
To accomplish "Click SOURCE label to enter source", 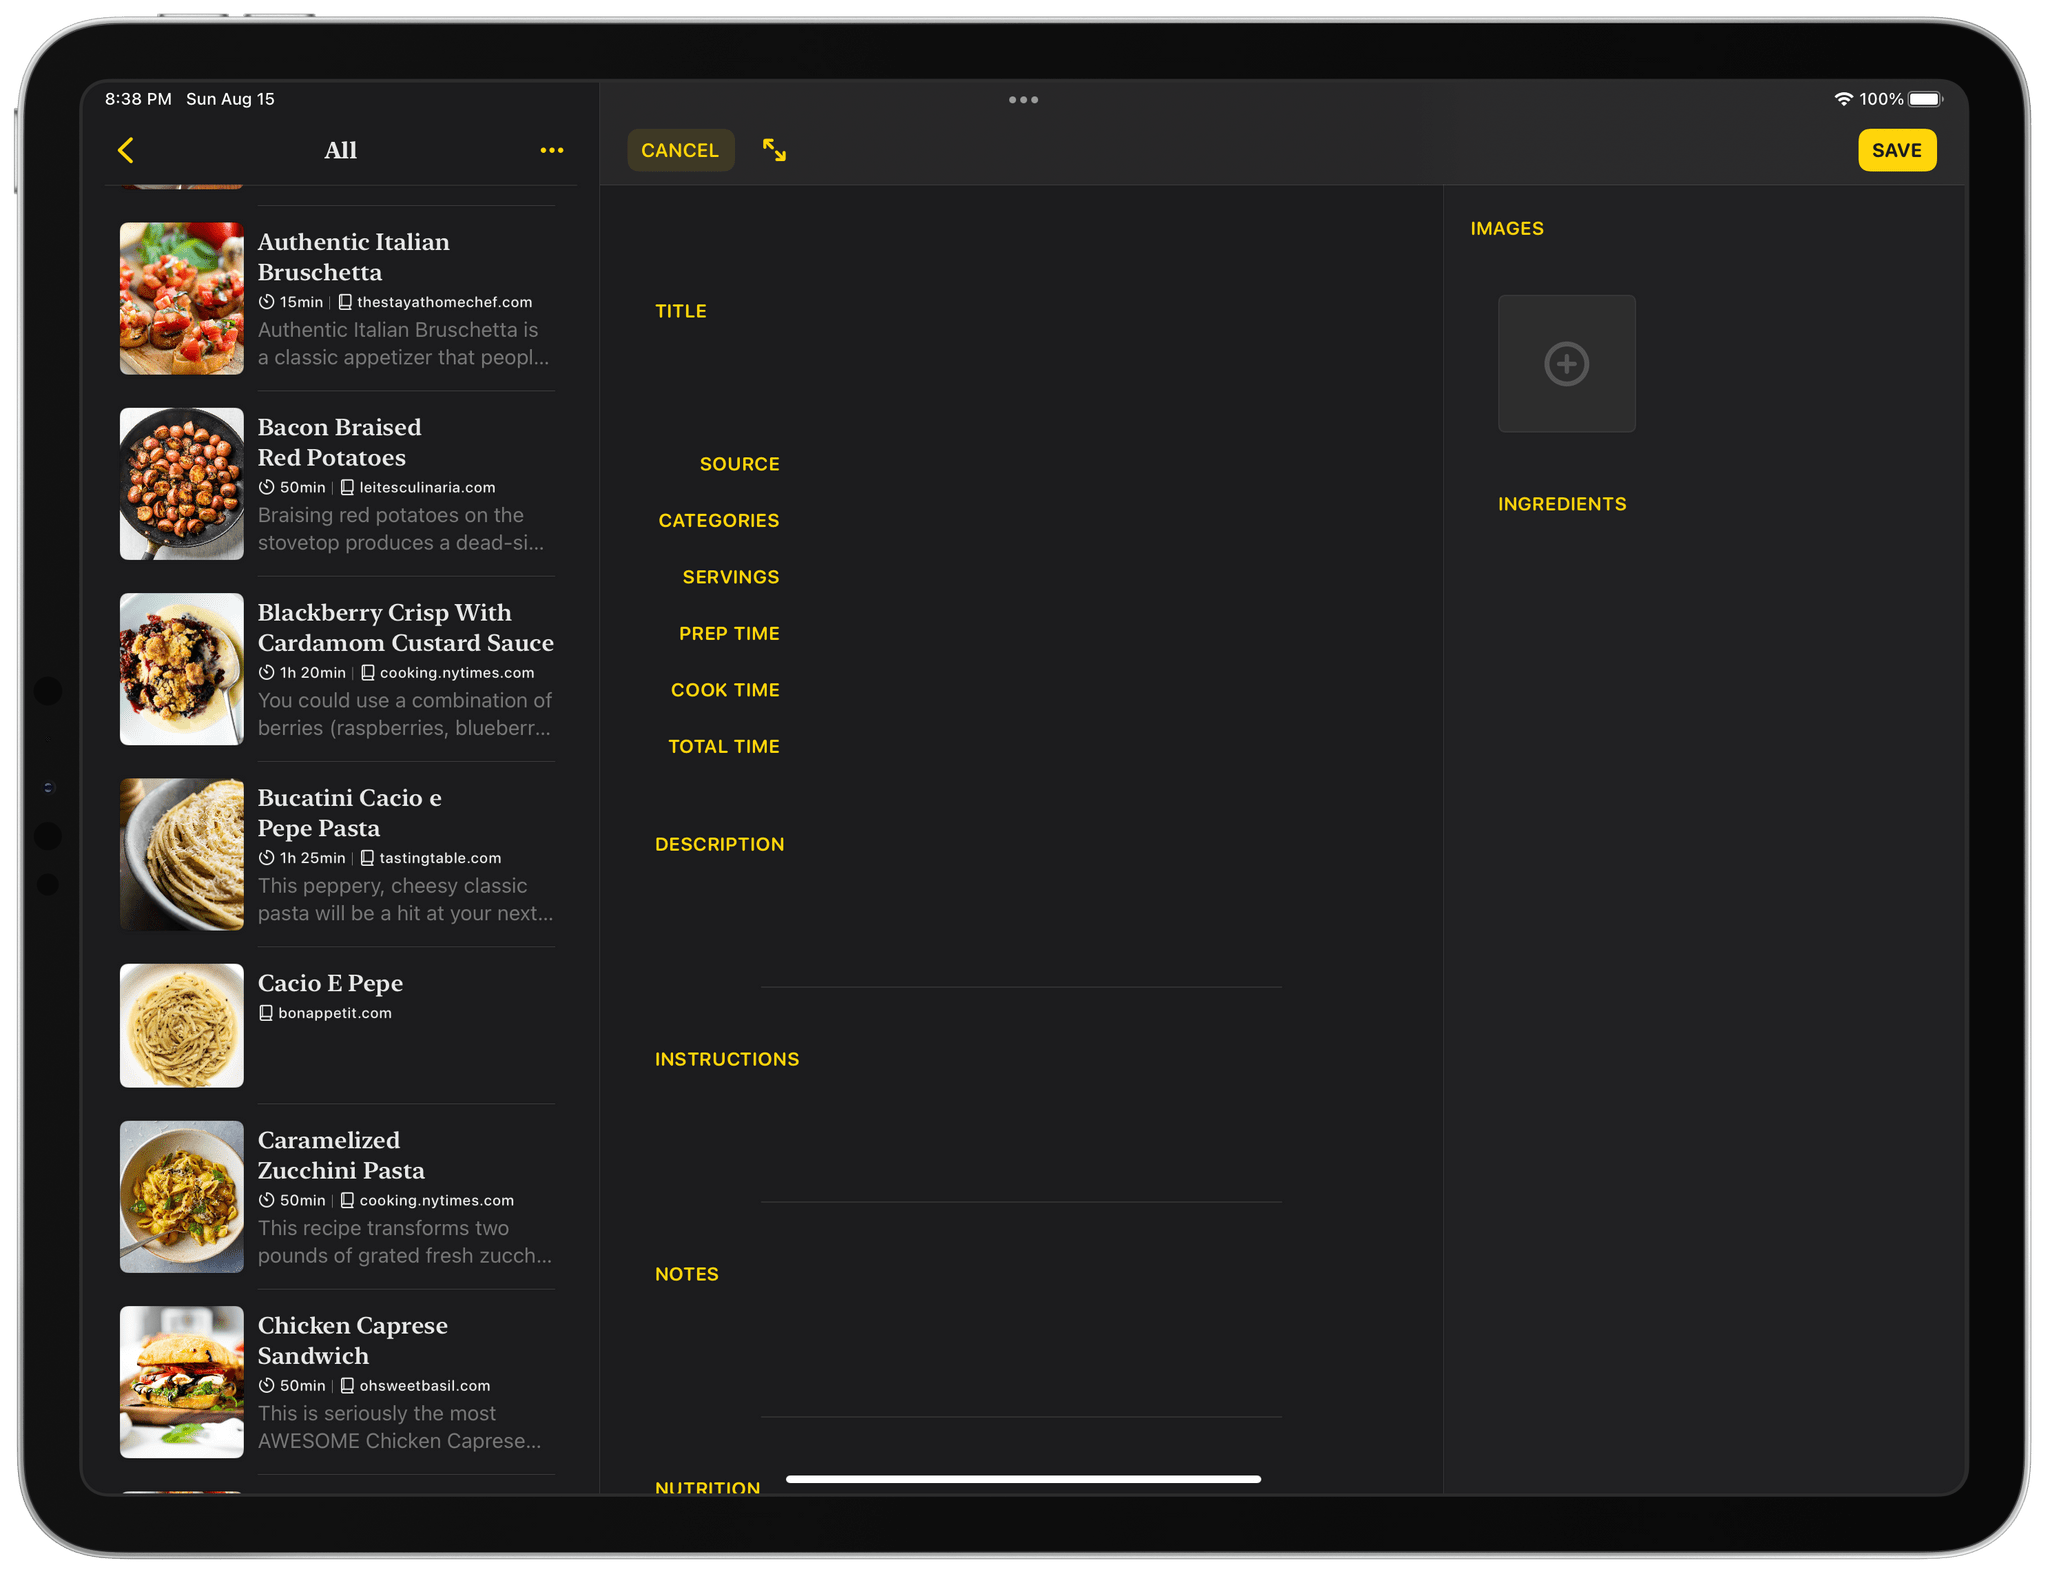I will [738, 464].
